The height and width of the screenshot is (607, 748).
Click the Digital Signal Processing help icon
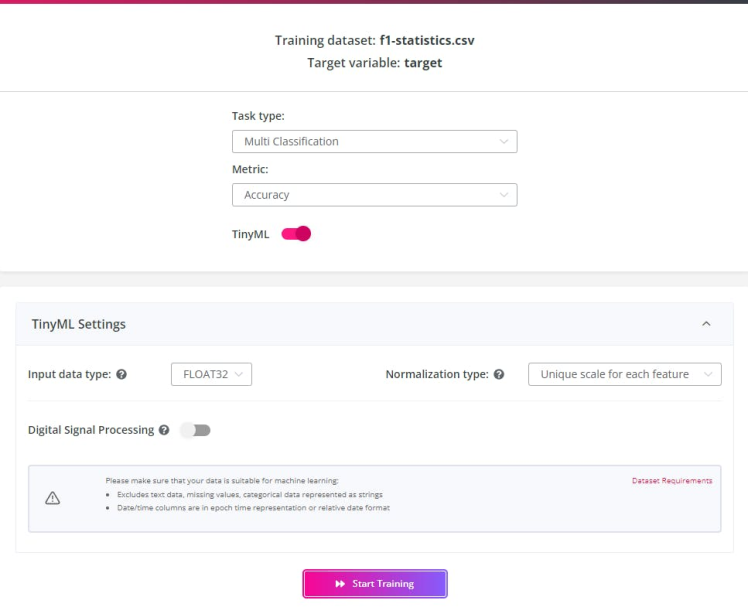tap(164, 430)
